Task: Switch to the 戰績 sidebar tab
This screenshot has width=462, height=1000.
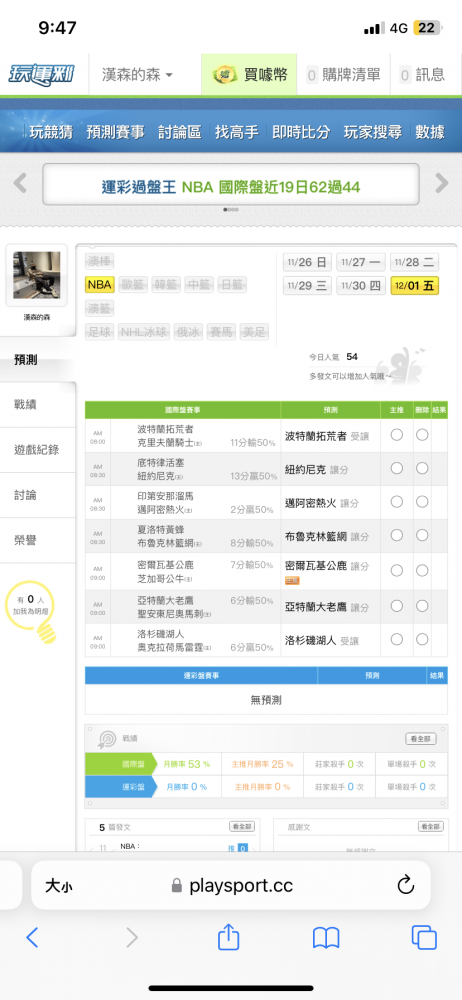Action: click(x=26, y=404)
